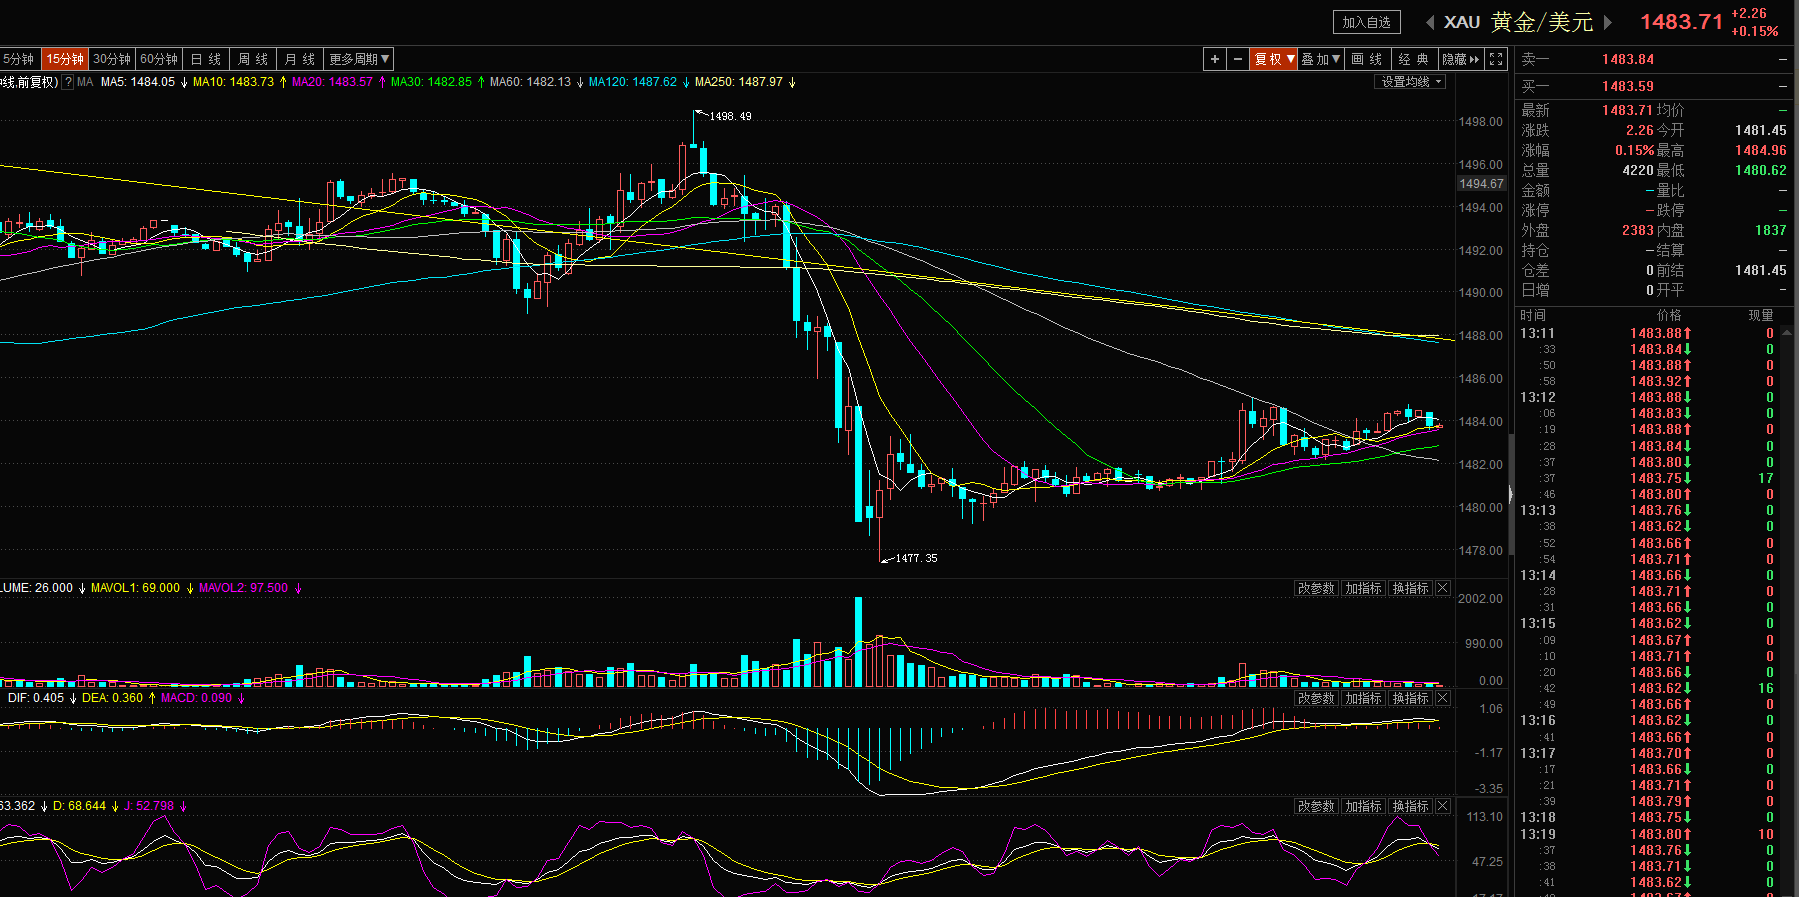The width and height of the screenshot is (1799, 897).
Task: Enter fullscreen chart mode
Action: (x=1496, y=59)
